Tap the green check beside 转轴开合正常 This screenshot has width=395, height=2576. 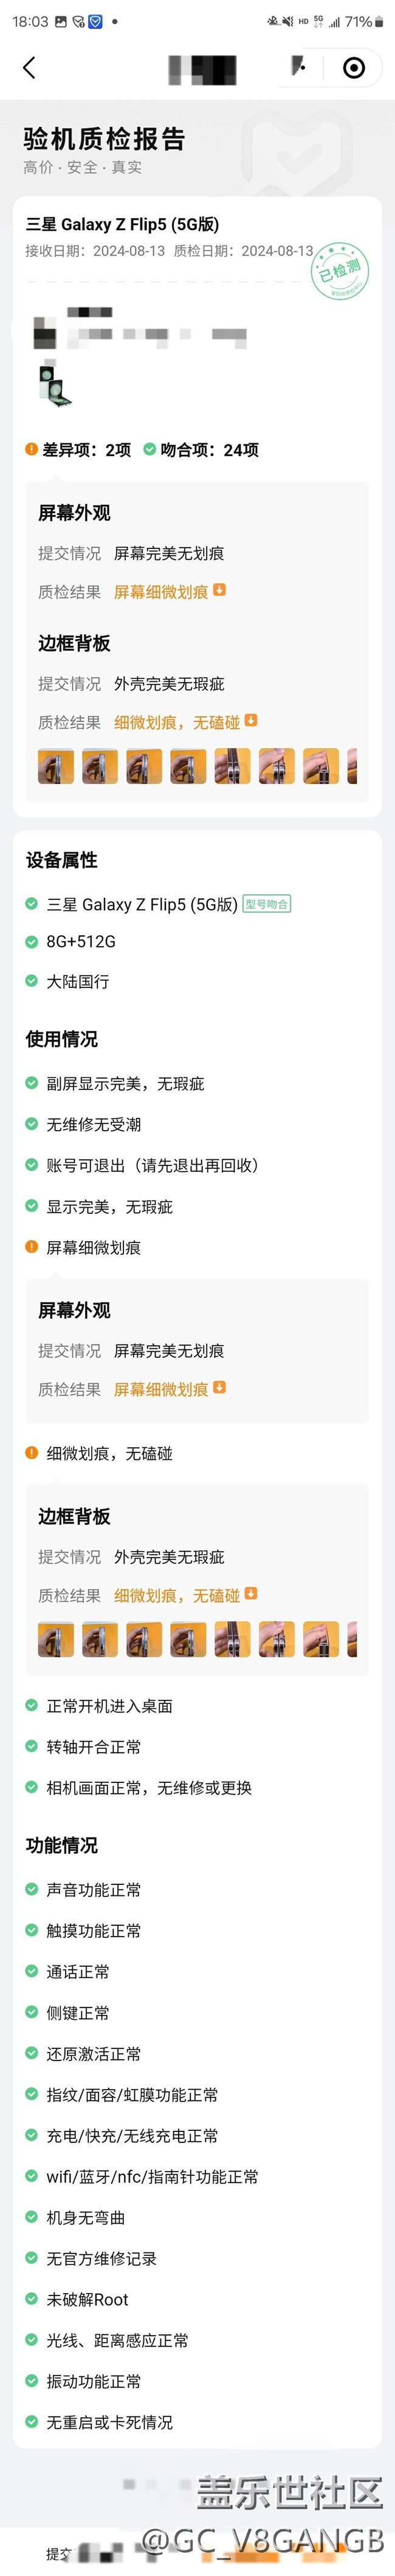click(31, 1746)
